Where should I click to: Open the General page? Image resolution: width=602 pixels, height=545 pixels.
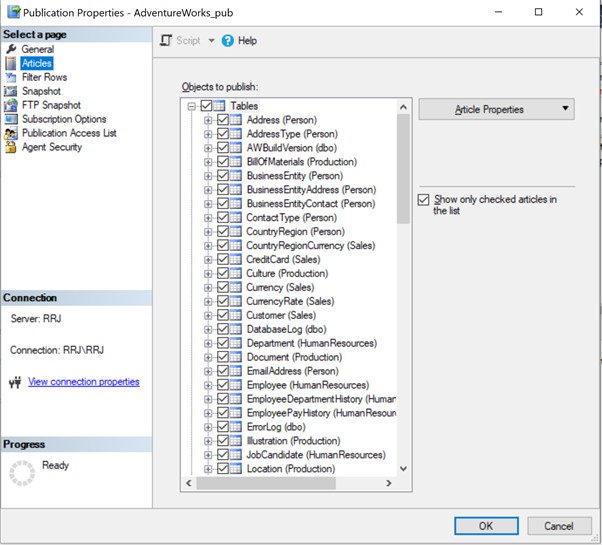point(38,49)
